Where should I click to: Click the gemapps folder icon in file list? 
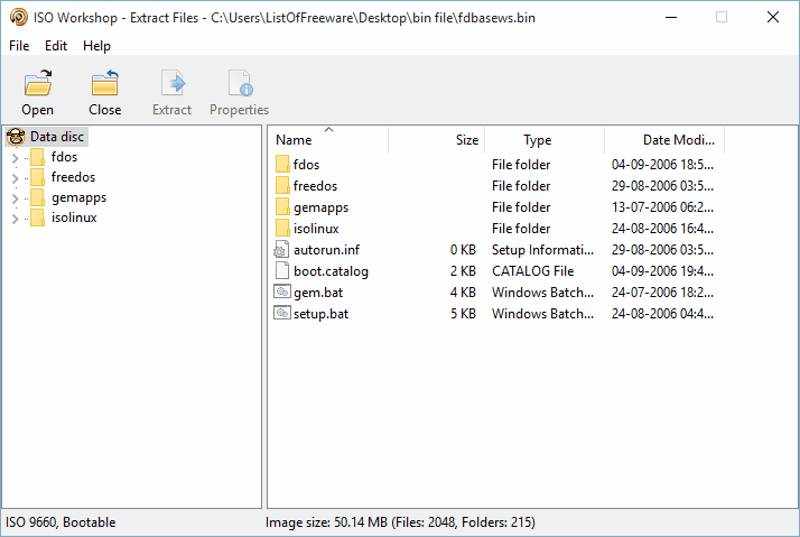tap(282, 207)
